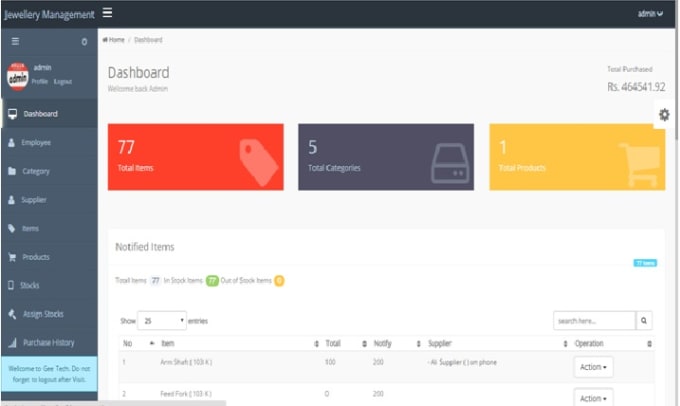Click the cart icon on Total Products card
Screen dimensions: 680x406
[x=640, y=165]
